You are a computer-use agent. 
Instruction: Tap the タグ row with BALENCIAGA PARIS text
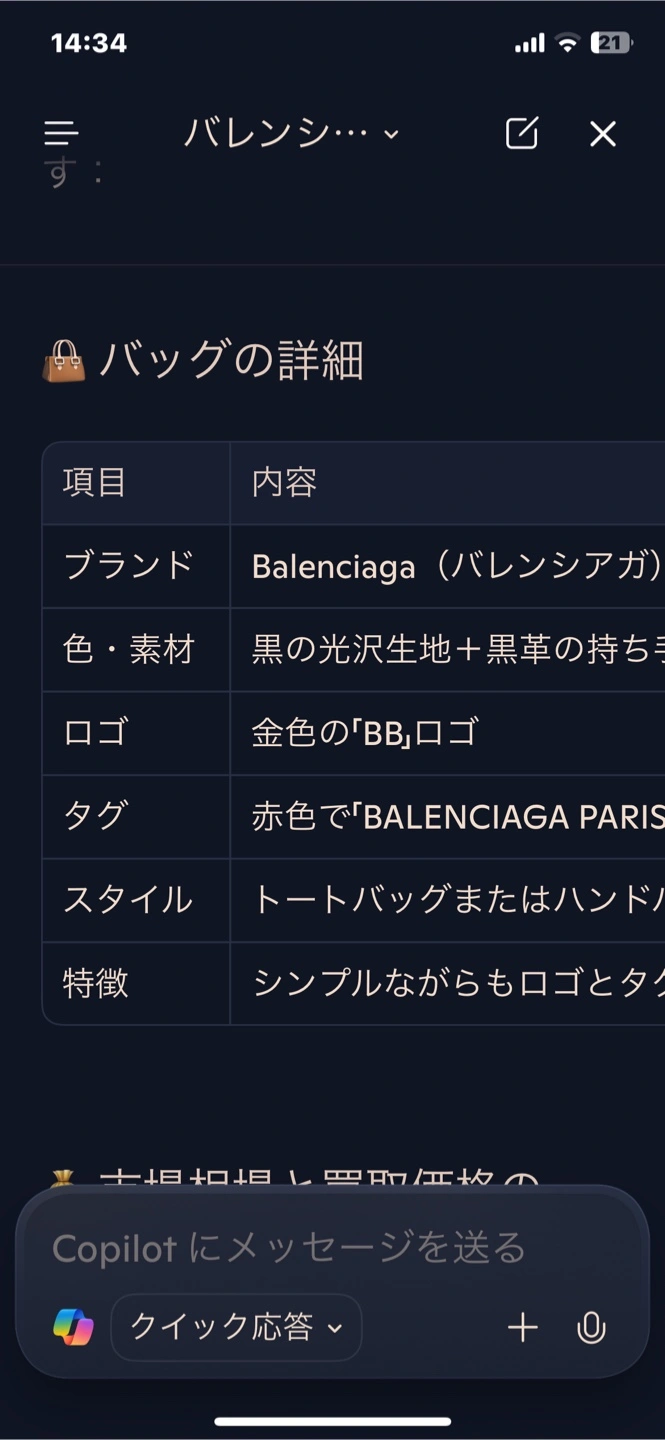click(x=354, y=816)
